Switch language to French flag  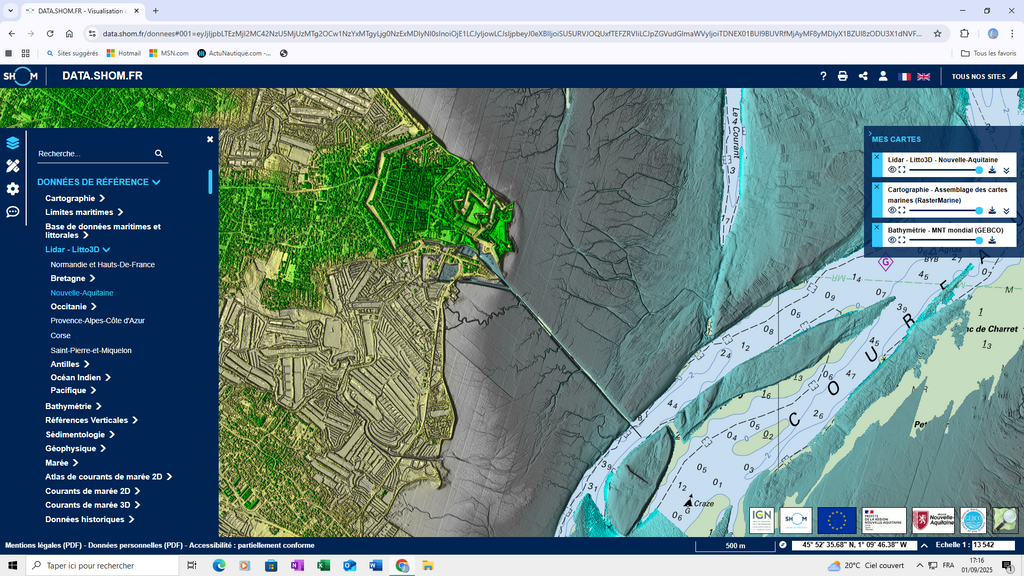pyautogui.click(x=904, y=76)
